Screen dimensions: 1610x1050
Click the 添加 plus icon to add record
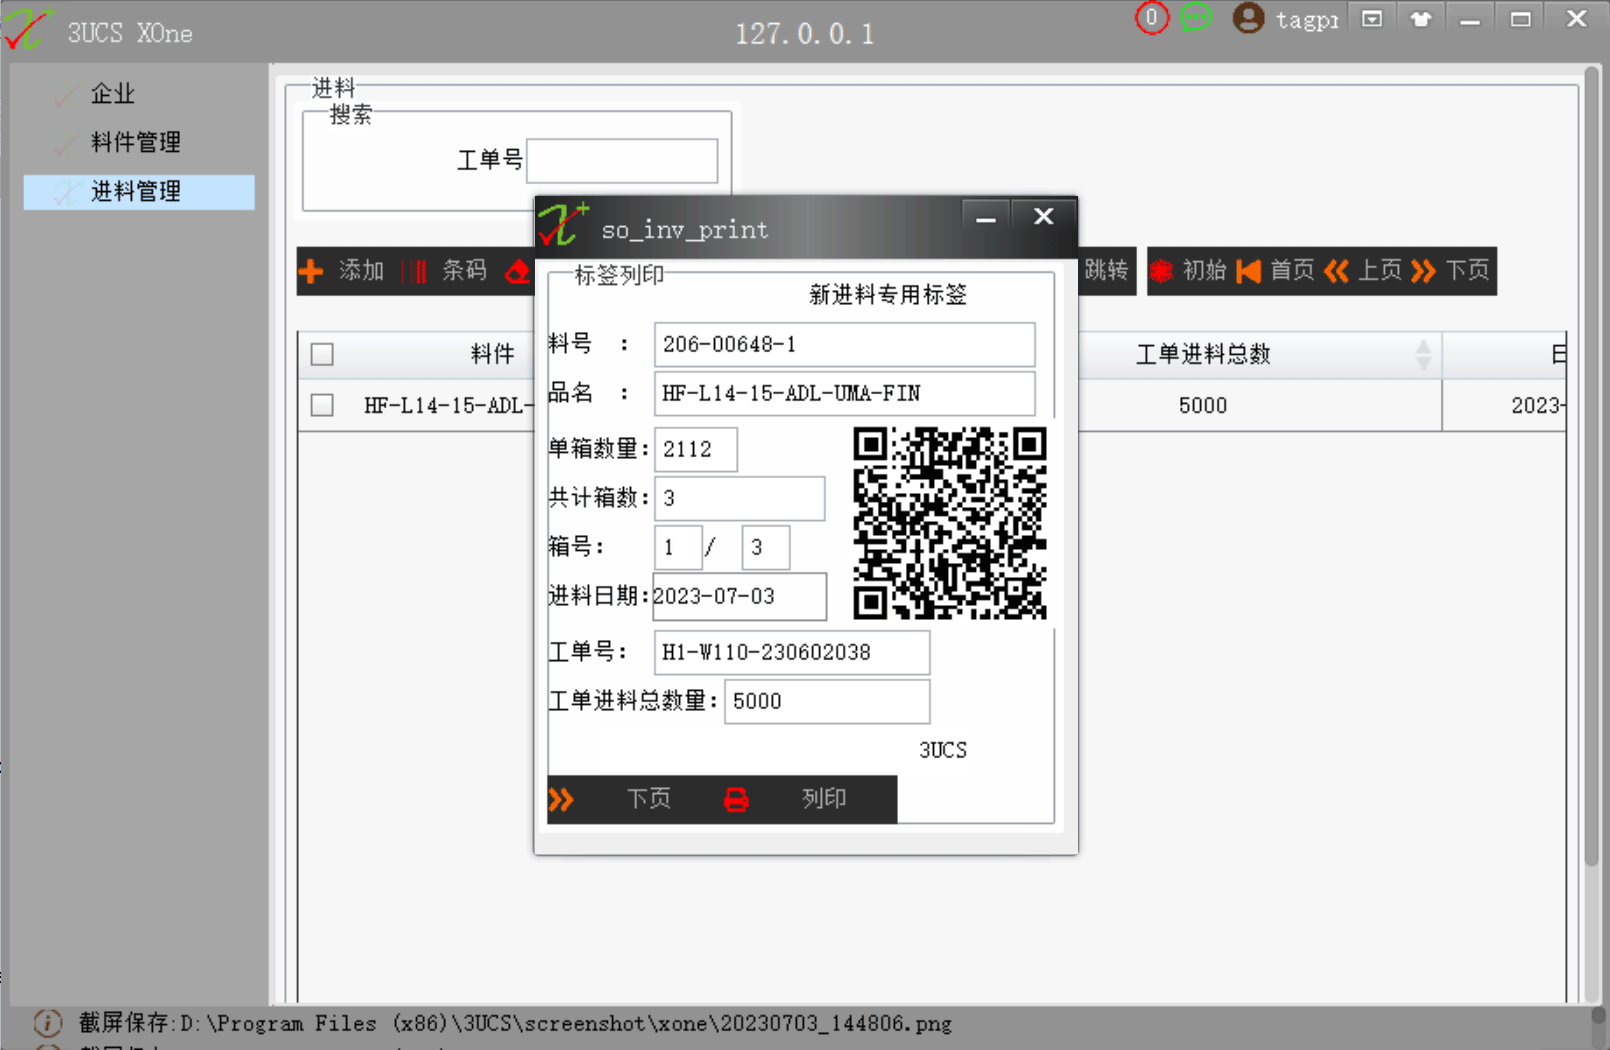[312, 270]
